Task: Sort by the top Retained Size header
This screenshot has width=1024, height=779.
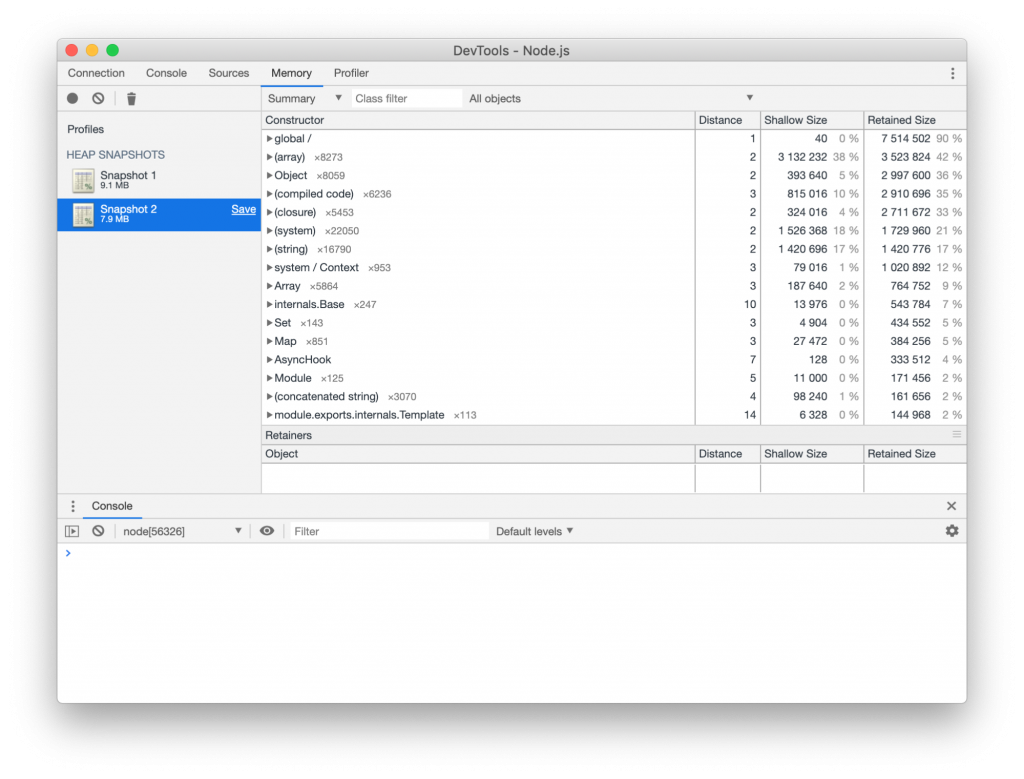Action: [x=915, y=120]
